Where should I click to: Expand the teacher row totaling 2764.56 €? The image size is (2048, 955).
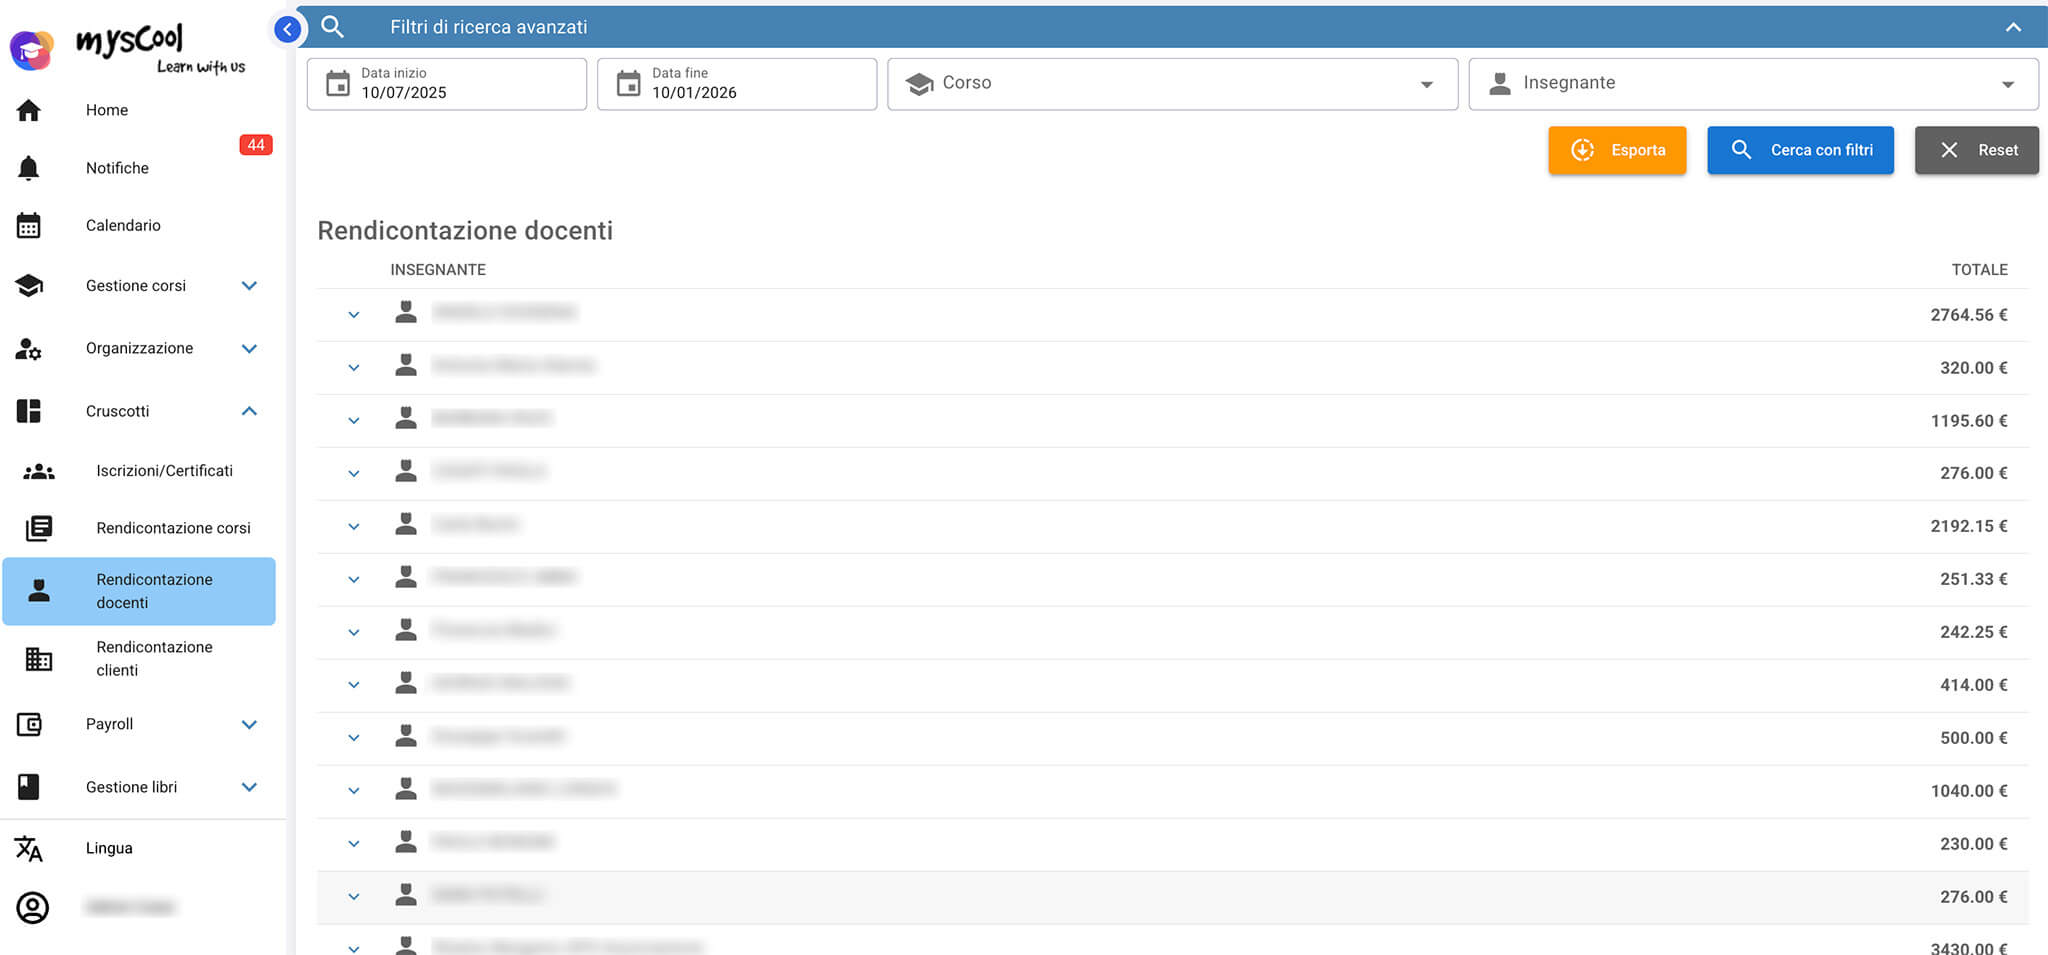[354, 315]
